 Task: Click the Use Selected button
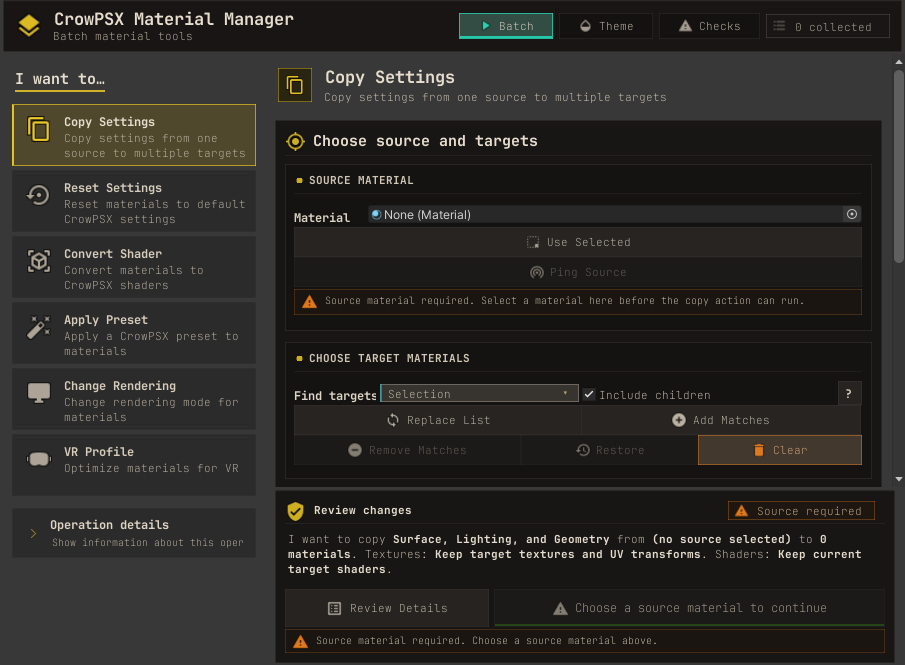[x=578, y=242]
